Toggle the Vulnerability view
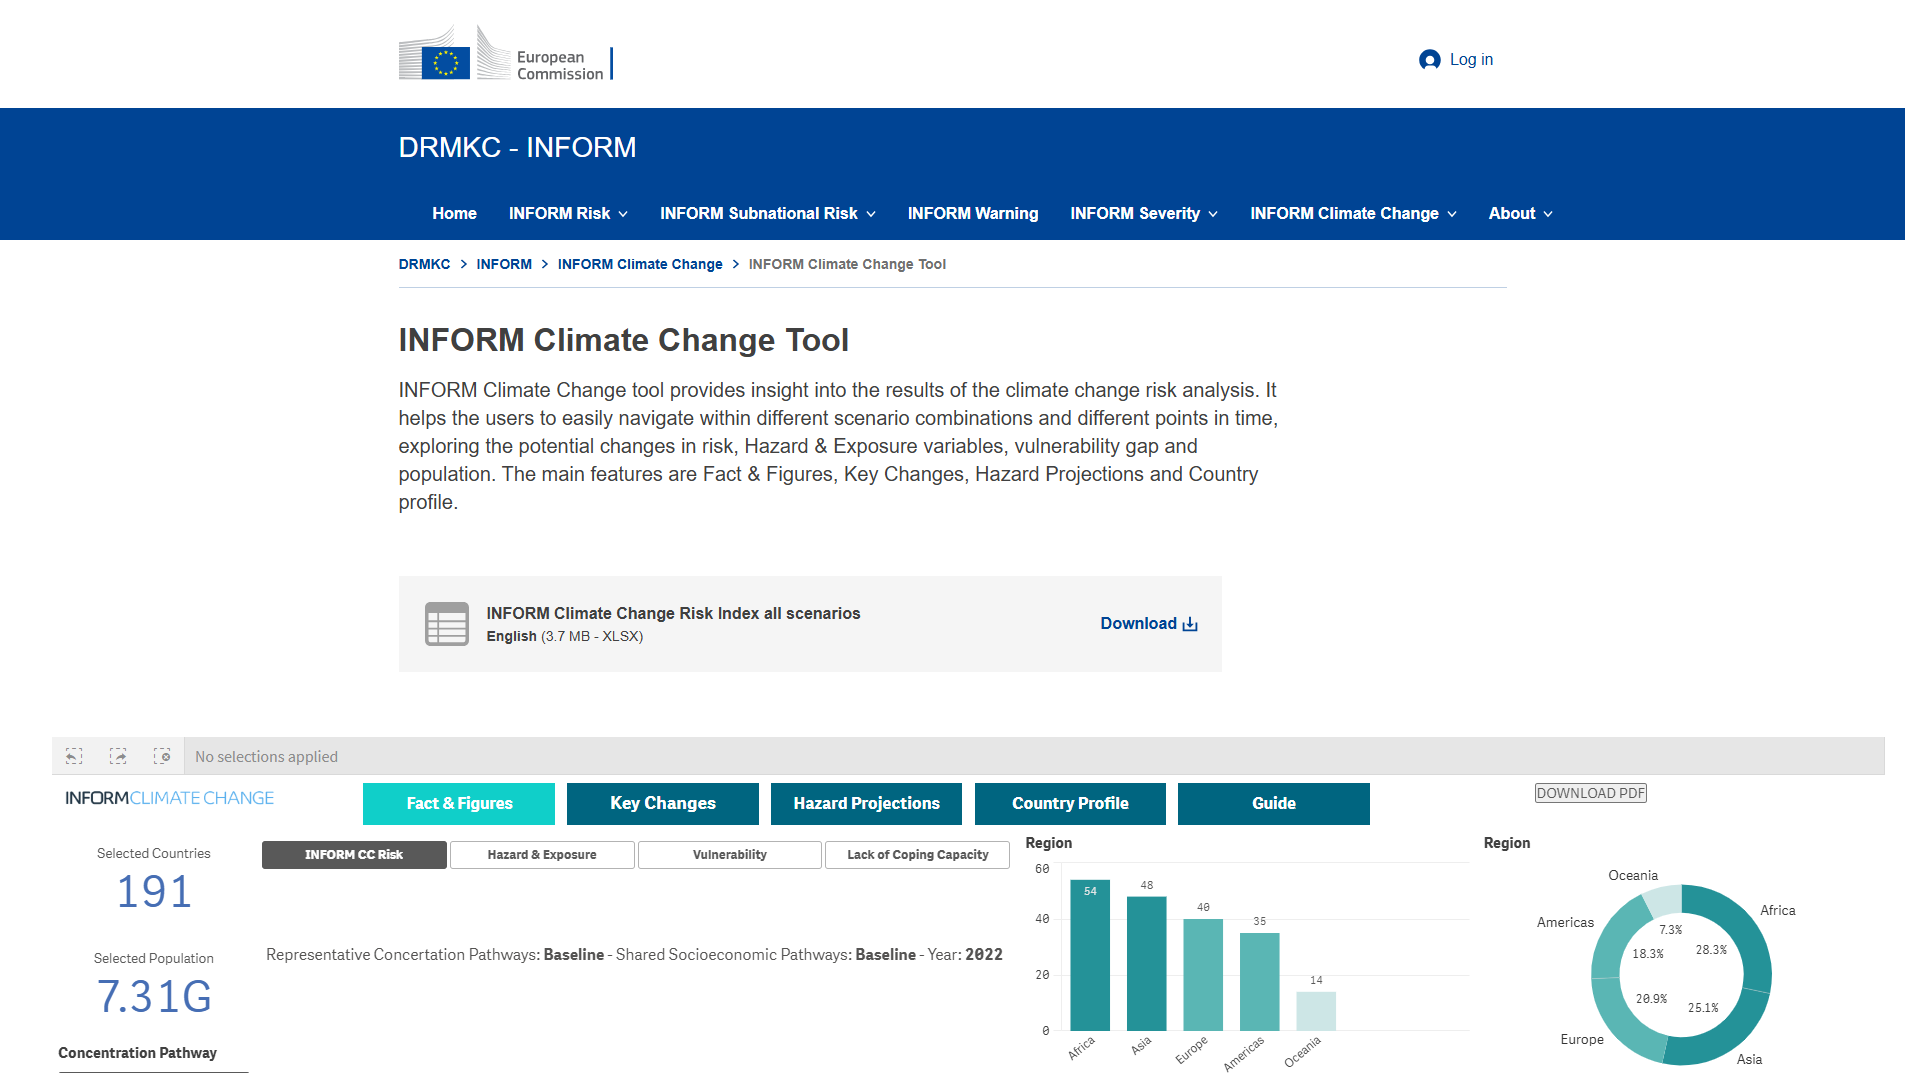 coord(729,854)
